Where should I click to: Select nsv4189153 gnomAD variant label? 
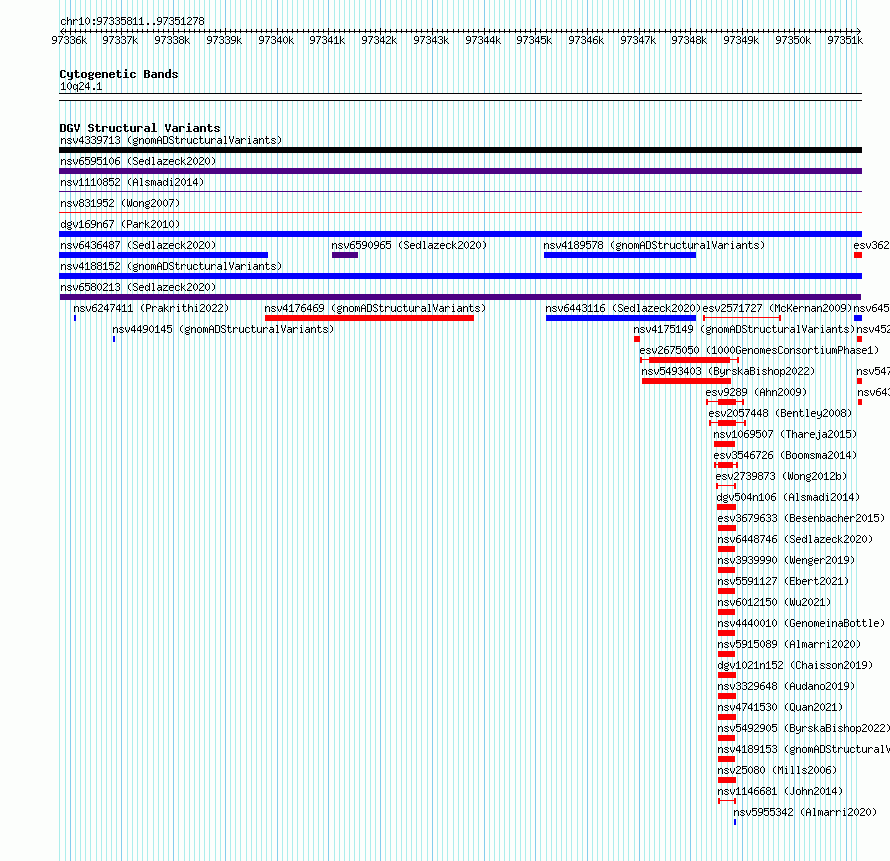pos(803,749)
